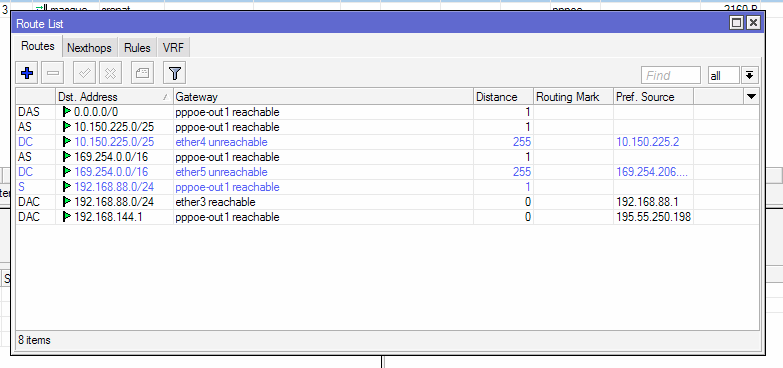Click the remove (minus) route button
The height and width of the screenshot is (368, 783).
[52, 74]
